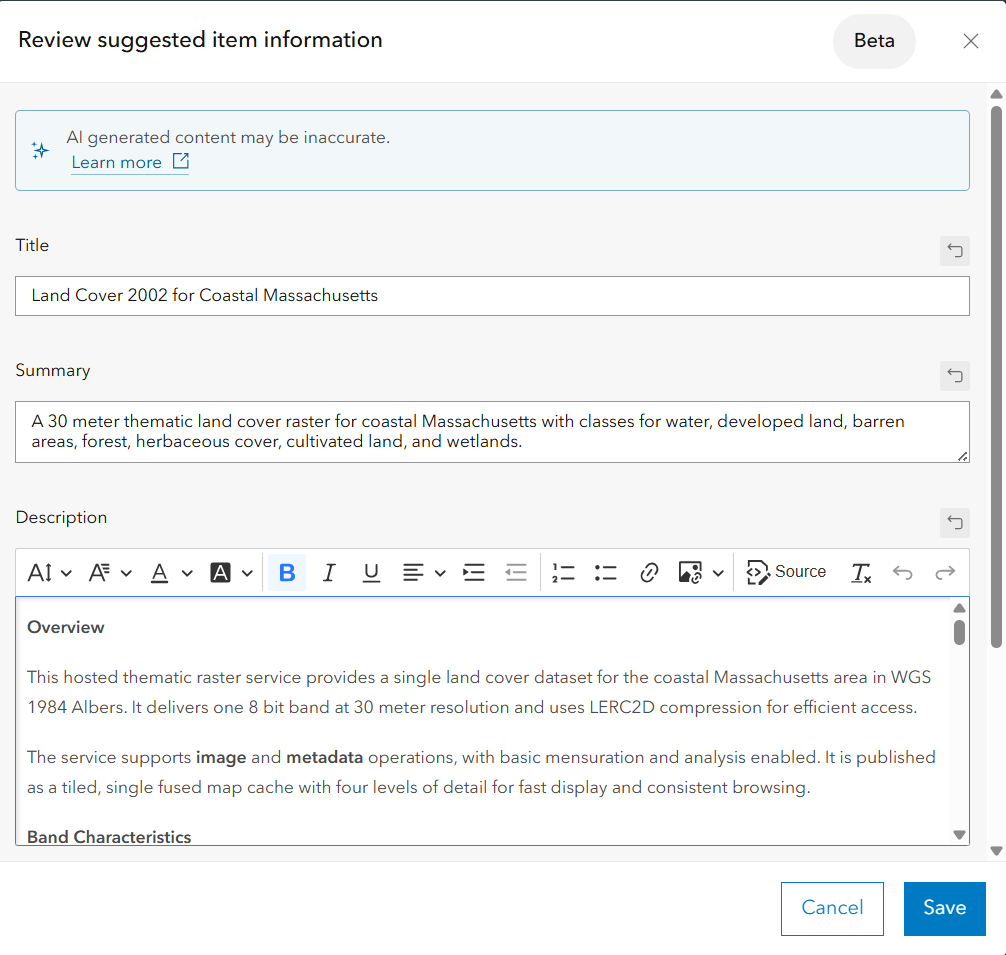The height and width of the screenshot is (955, 1006).
Task: Click the dialog's main scrollbar thumb
Action: tap(996, 377)
